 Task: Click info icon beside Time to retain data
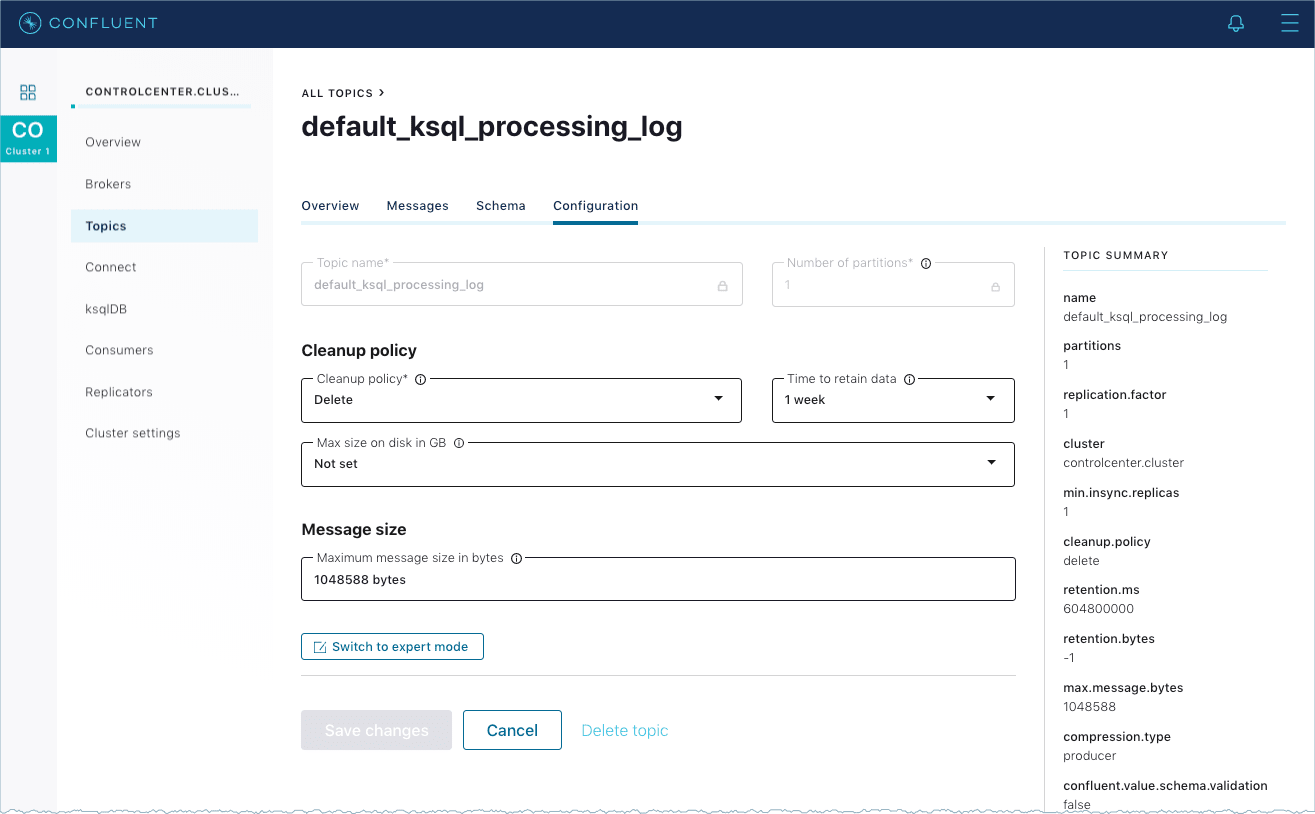tap(909, 379)
